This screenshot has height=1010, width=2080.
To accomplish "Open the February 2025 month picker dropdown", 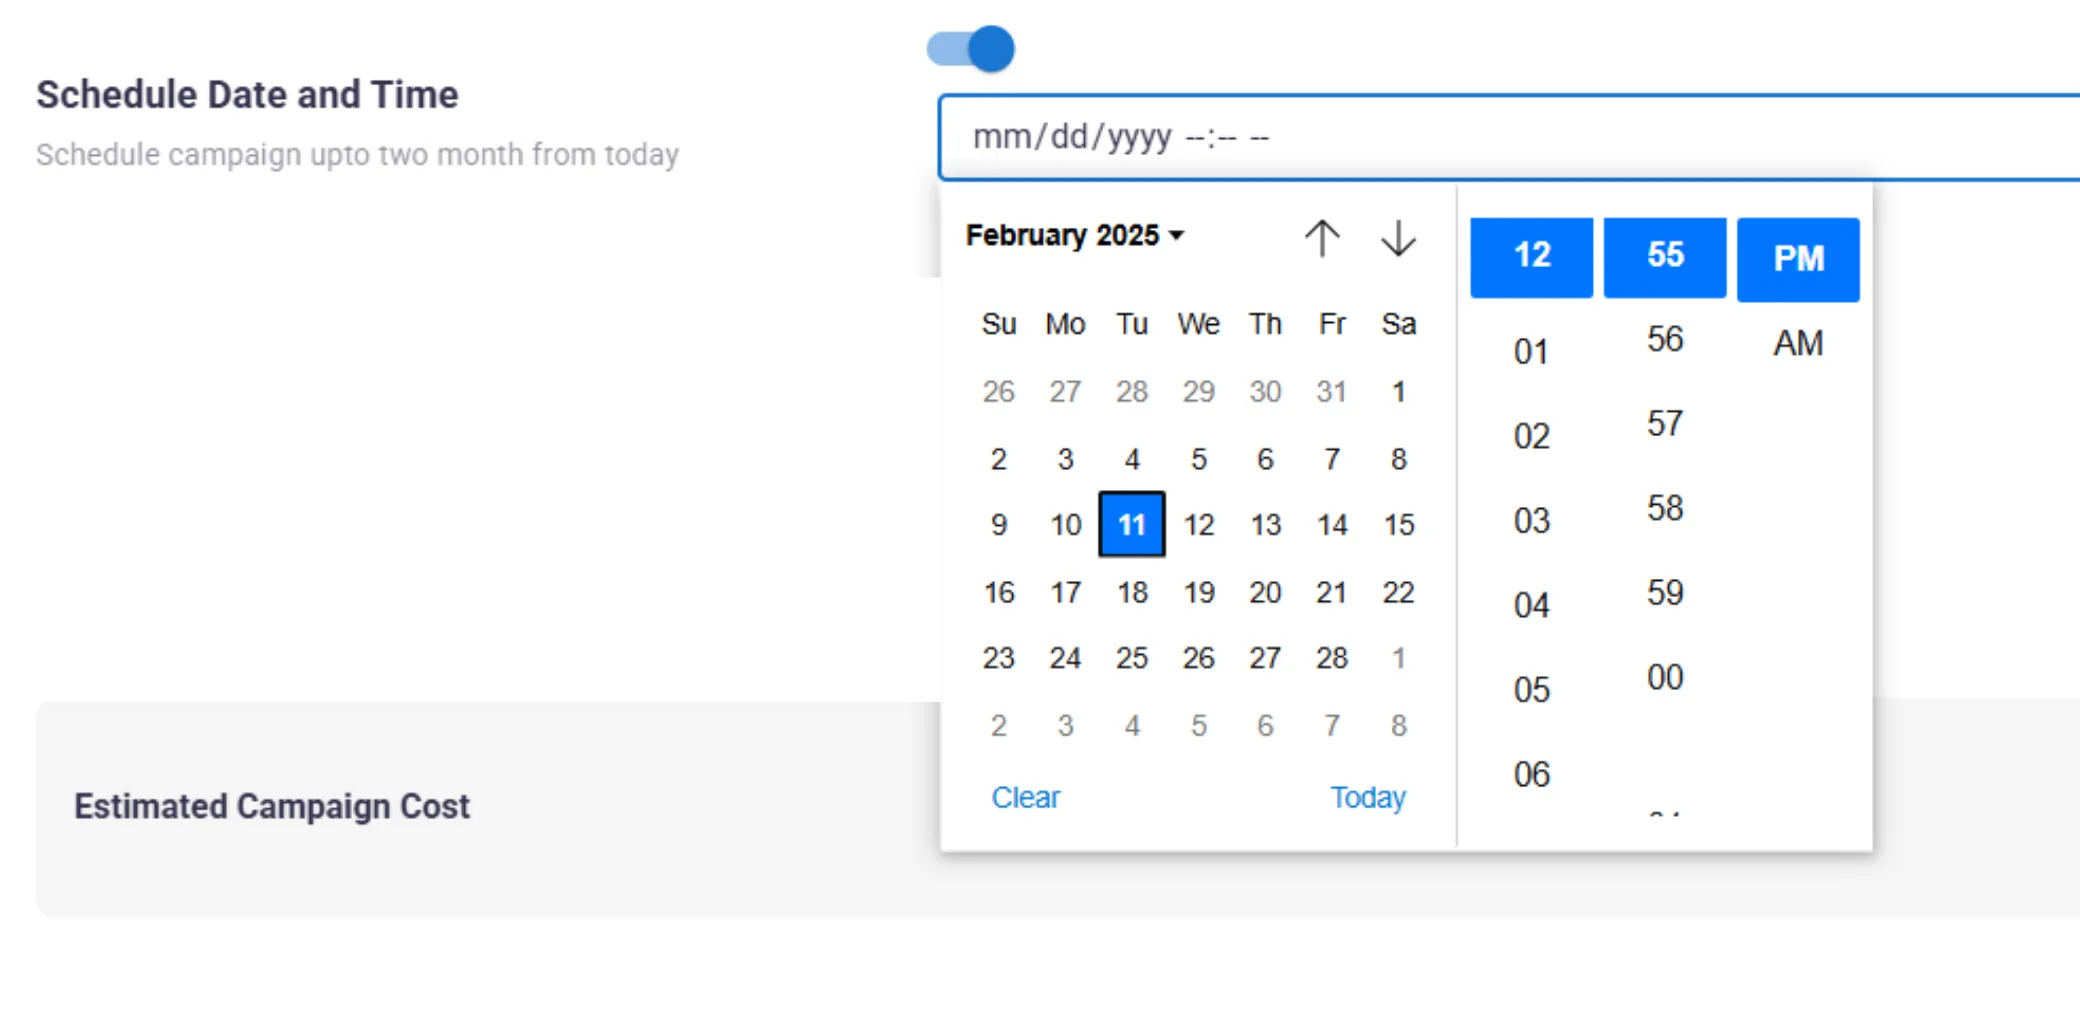I will coord(1075,235).
